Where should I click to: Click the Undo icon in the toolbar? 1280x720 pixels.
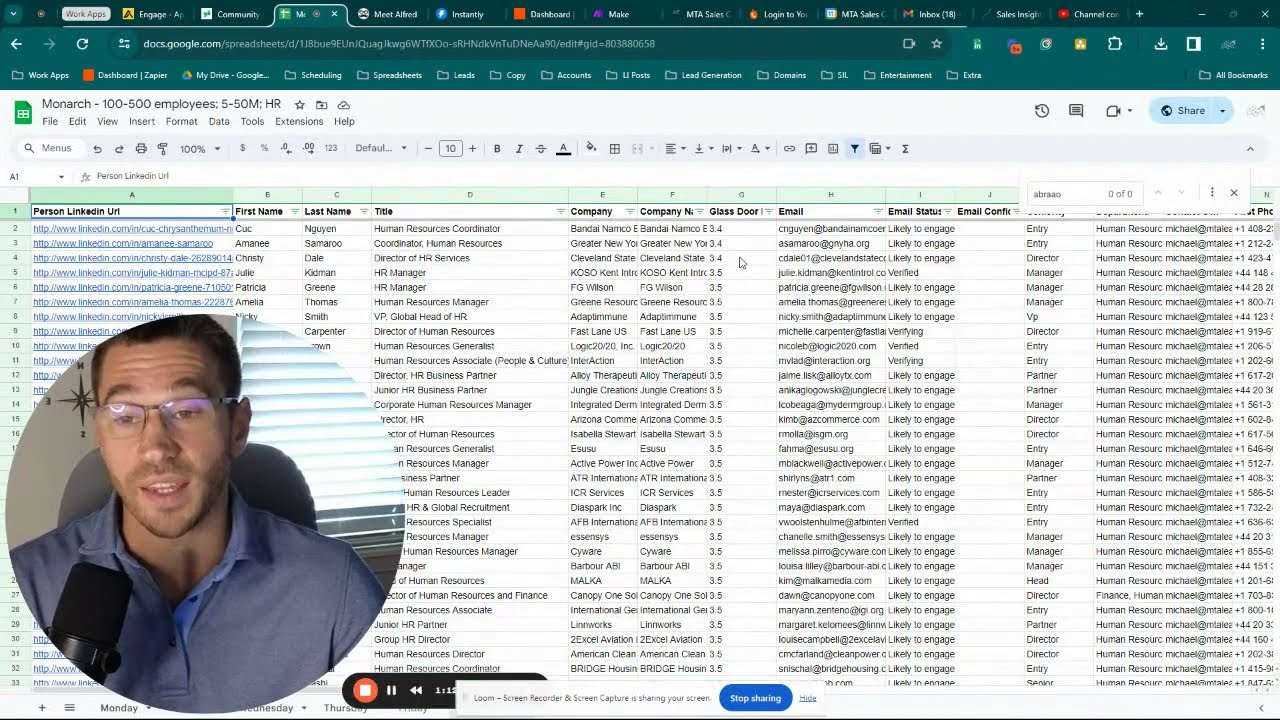97,148
